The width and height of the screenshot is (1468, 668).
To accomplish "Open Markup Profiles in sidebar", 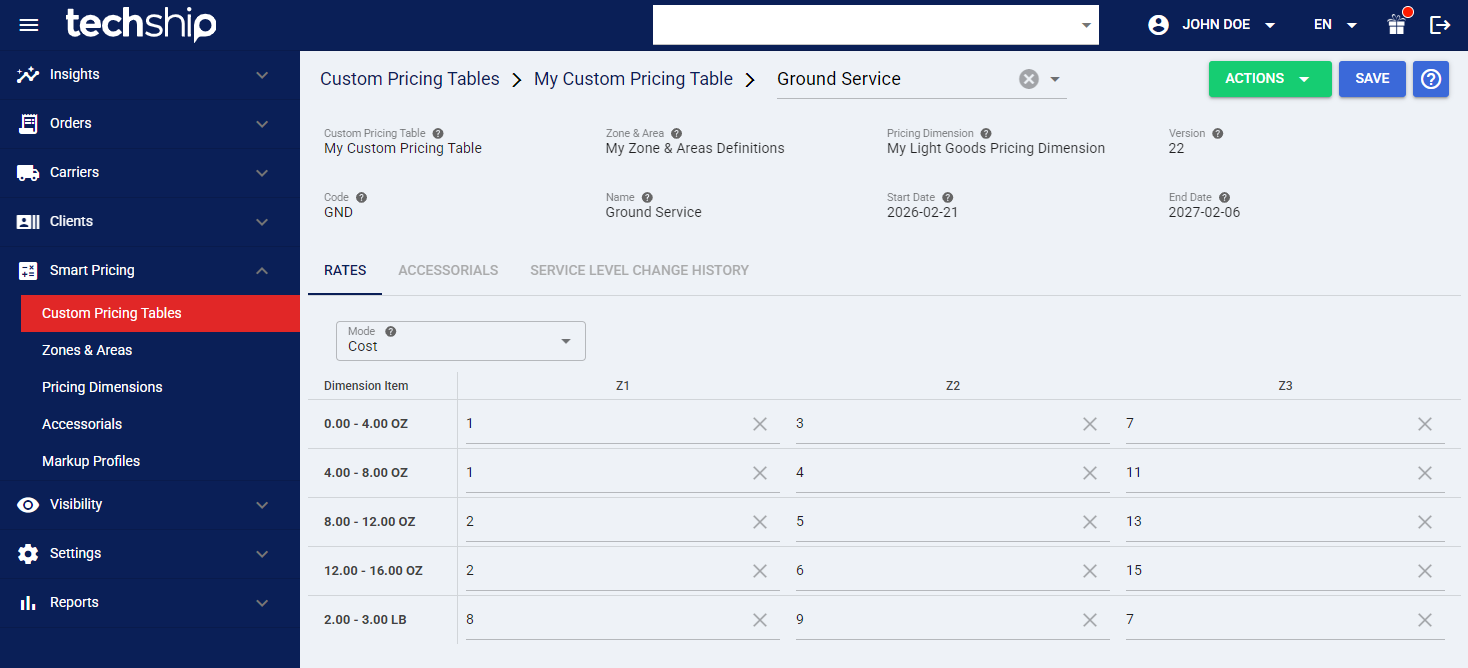I will tap(160, 461).
